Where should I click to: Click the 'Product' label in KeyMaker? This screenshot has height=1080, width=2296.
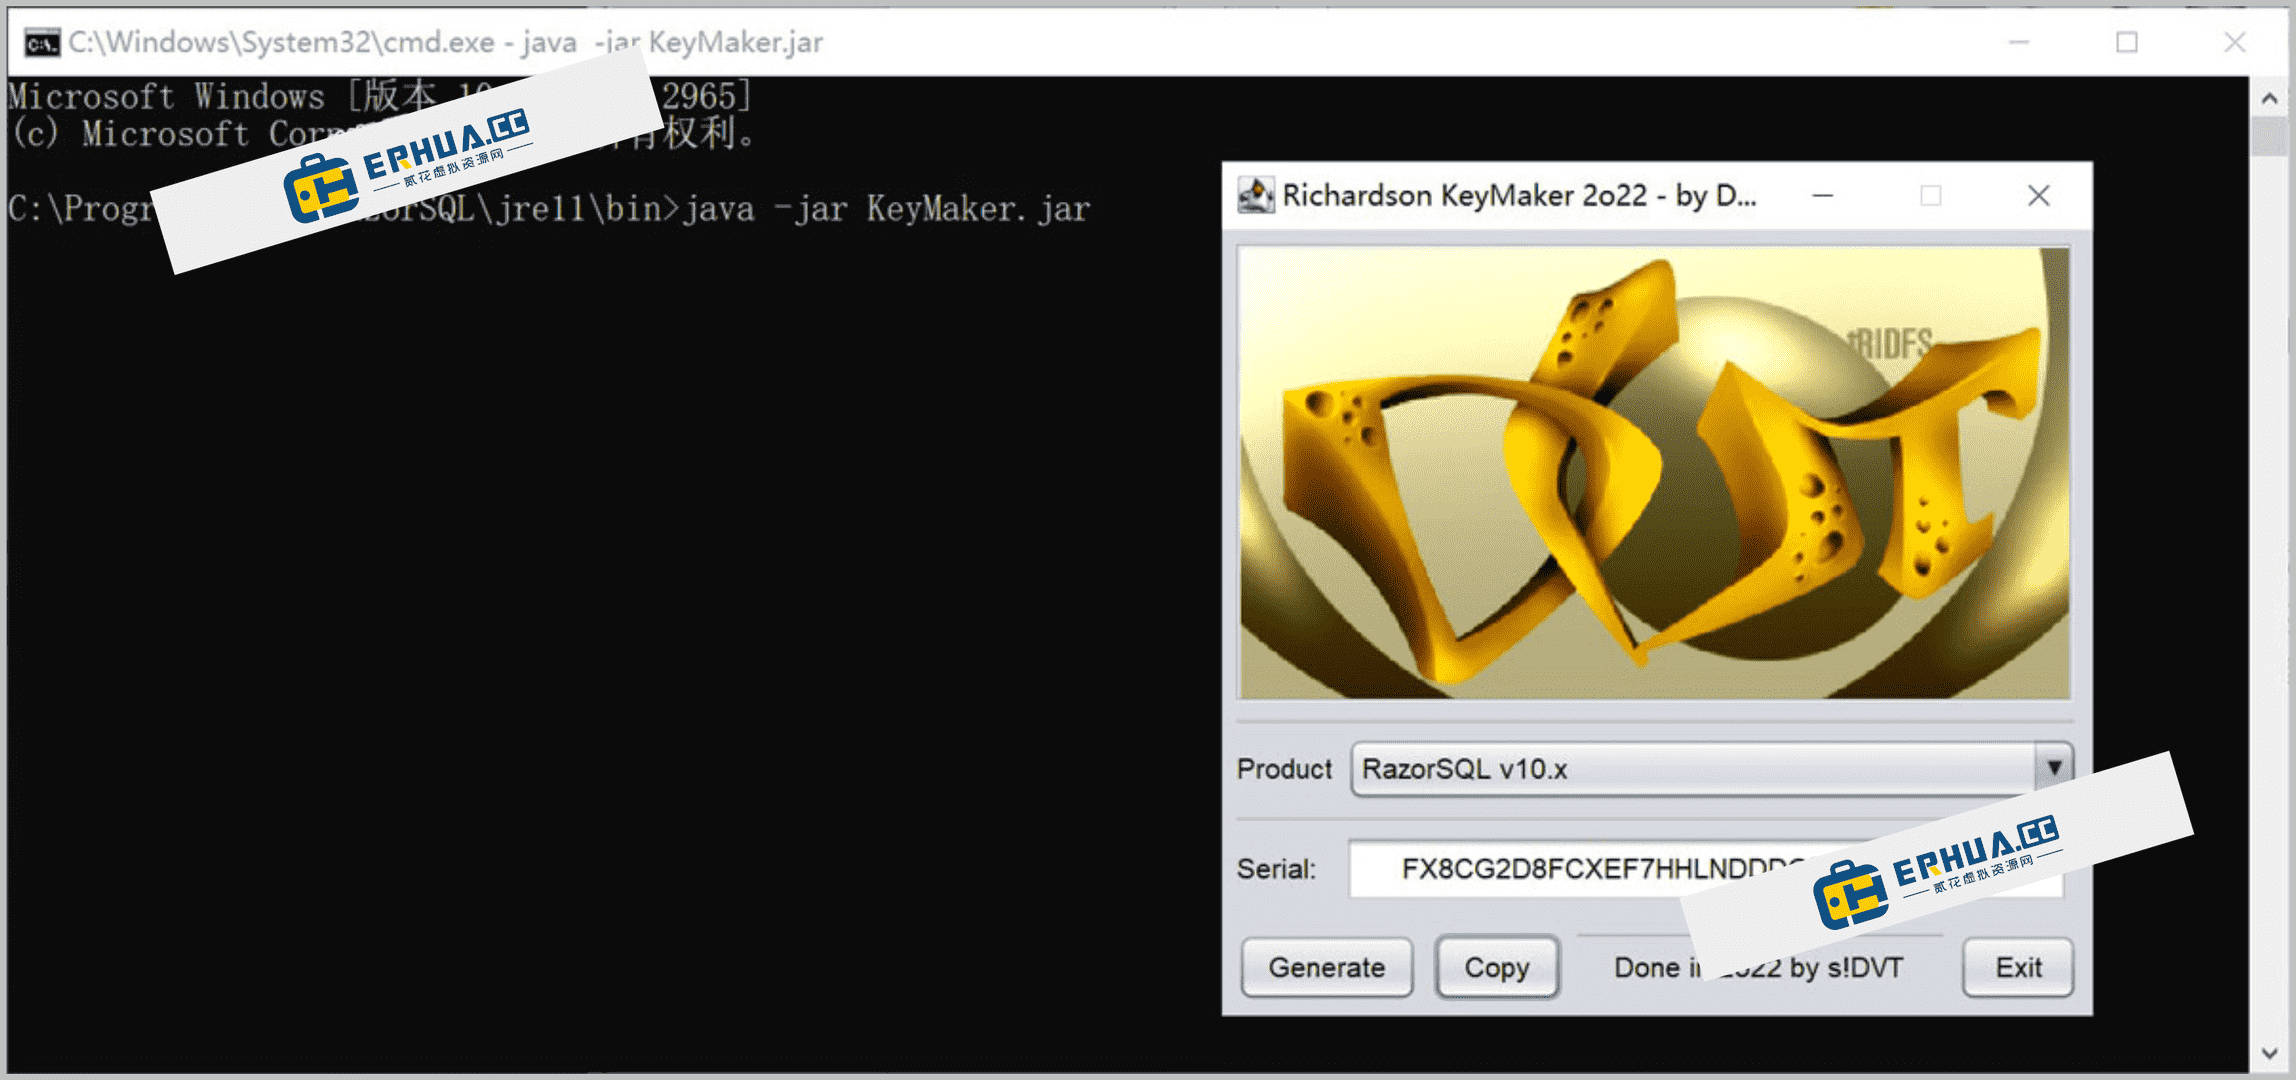(1285, 769)
